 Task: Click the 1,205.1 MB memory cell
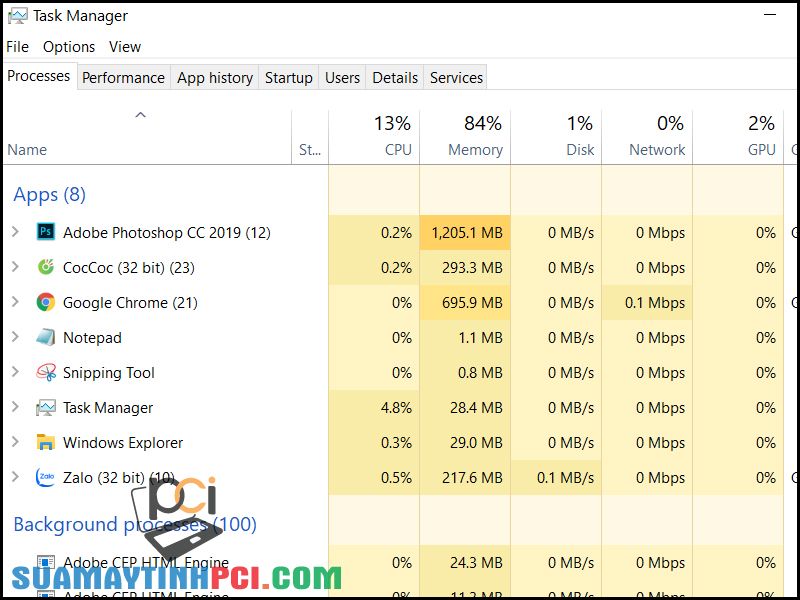tap(465, 233)
